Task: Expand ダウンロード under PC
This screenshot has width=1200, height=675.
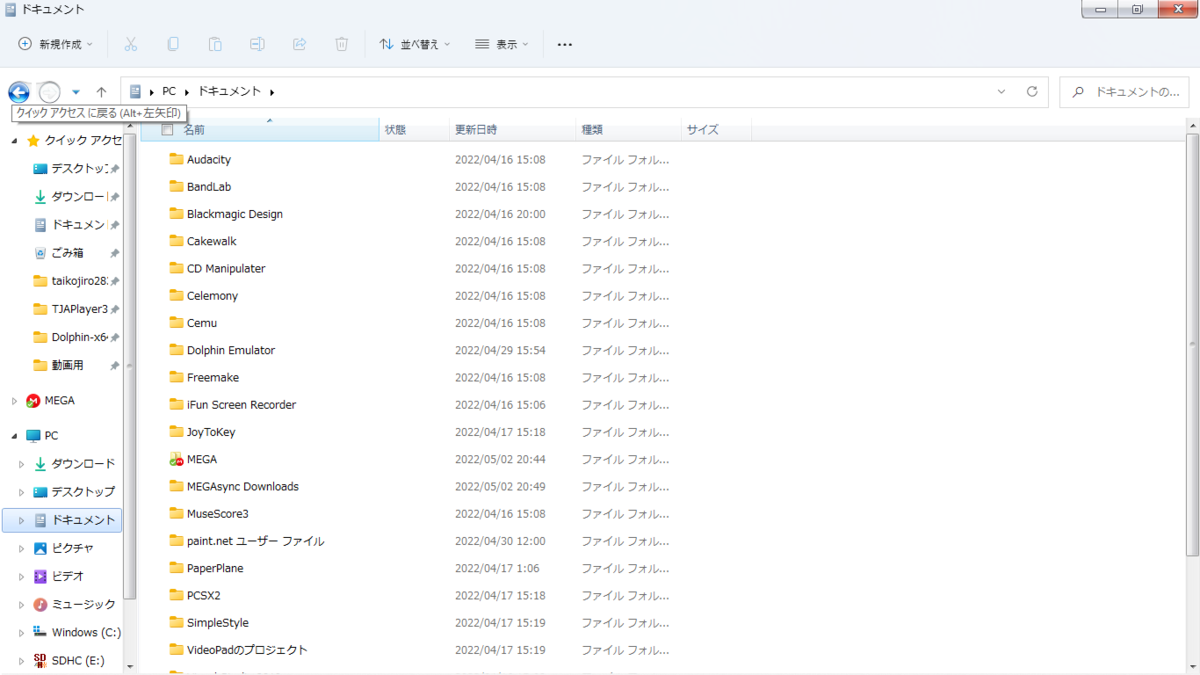Action: (x=22, y=464)
